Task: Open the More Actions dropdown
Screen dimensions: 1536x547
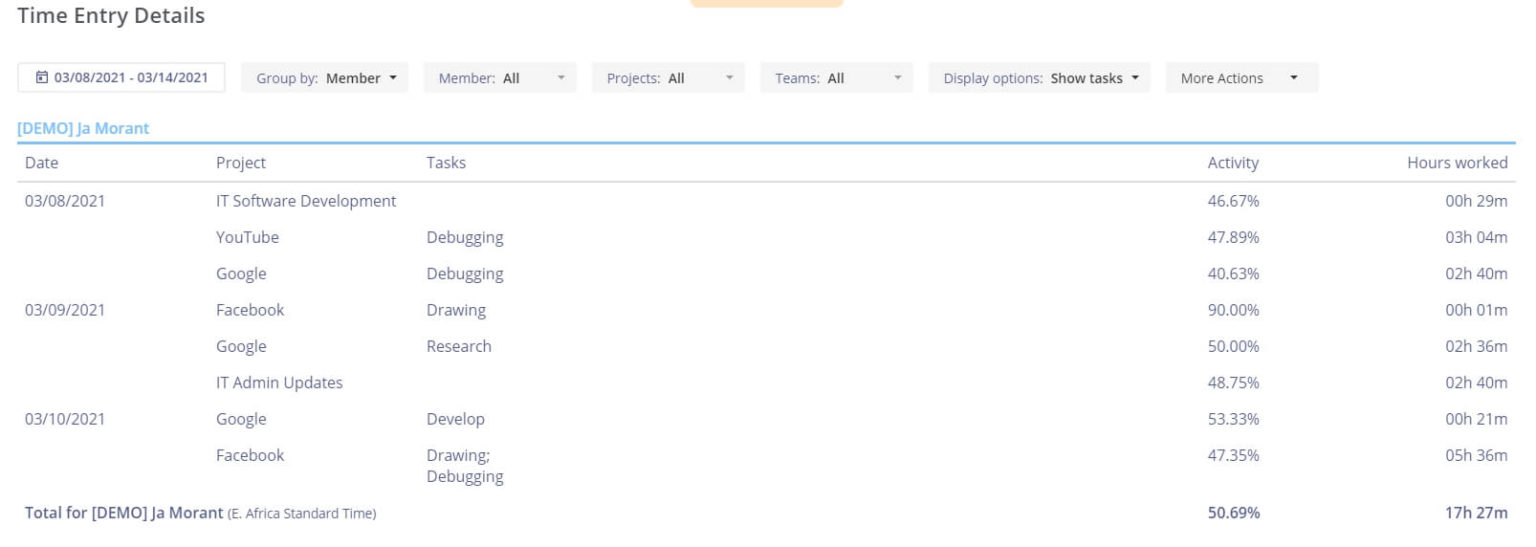Action: (x=1241, y=78)
